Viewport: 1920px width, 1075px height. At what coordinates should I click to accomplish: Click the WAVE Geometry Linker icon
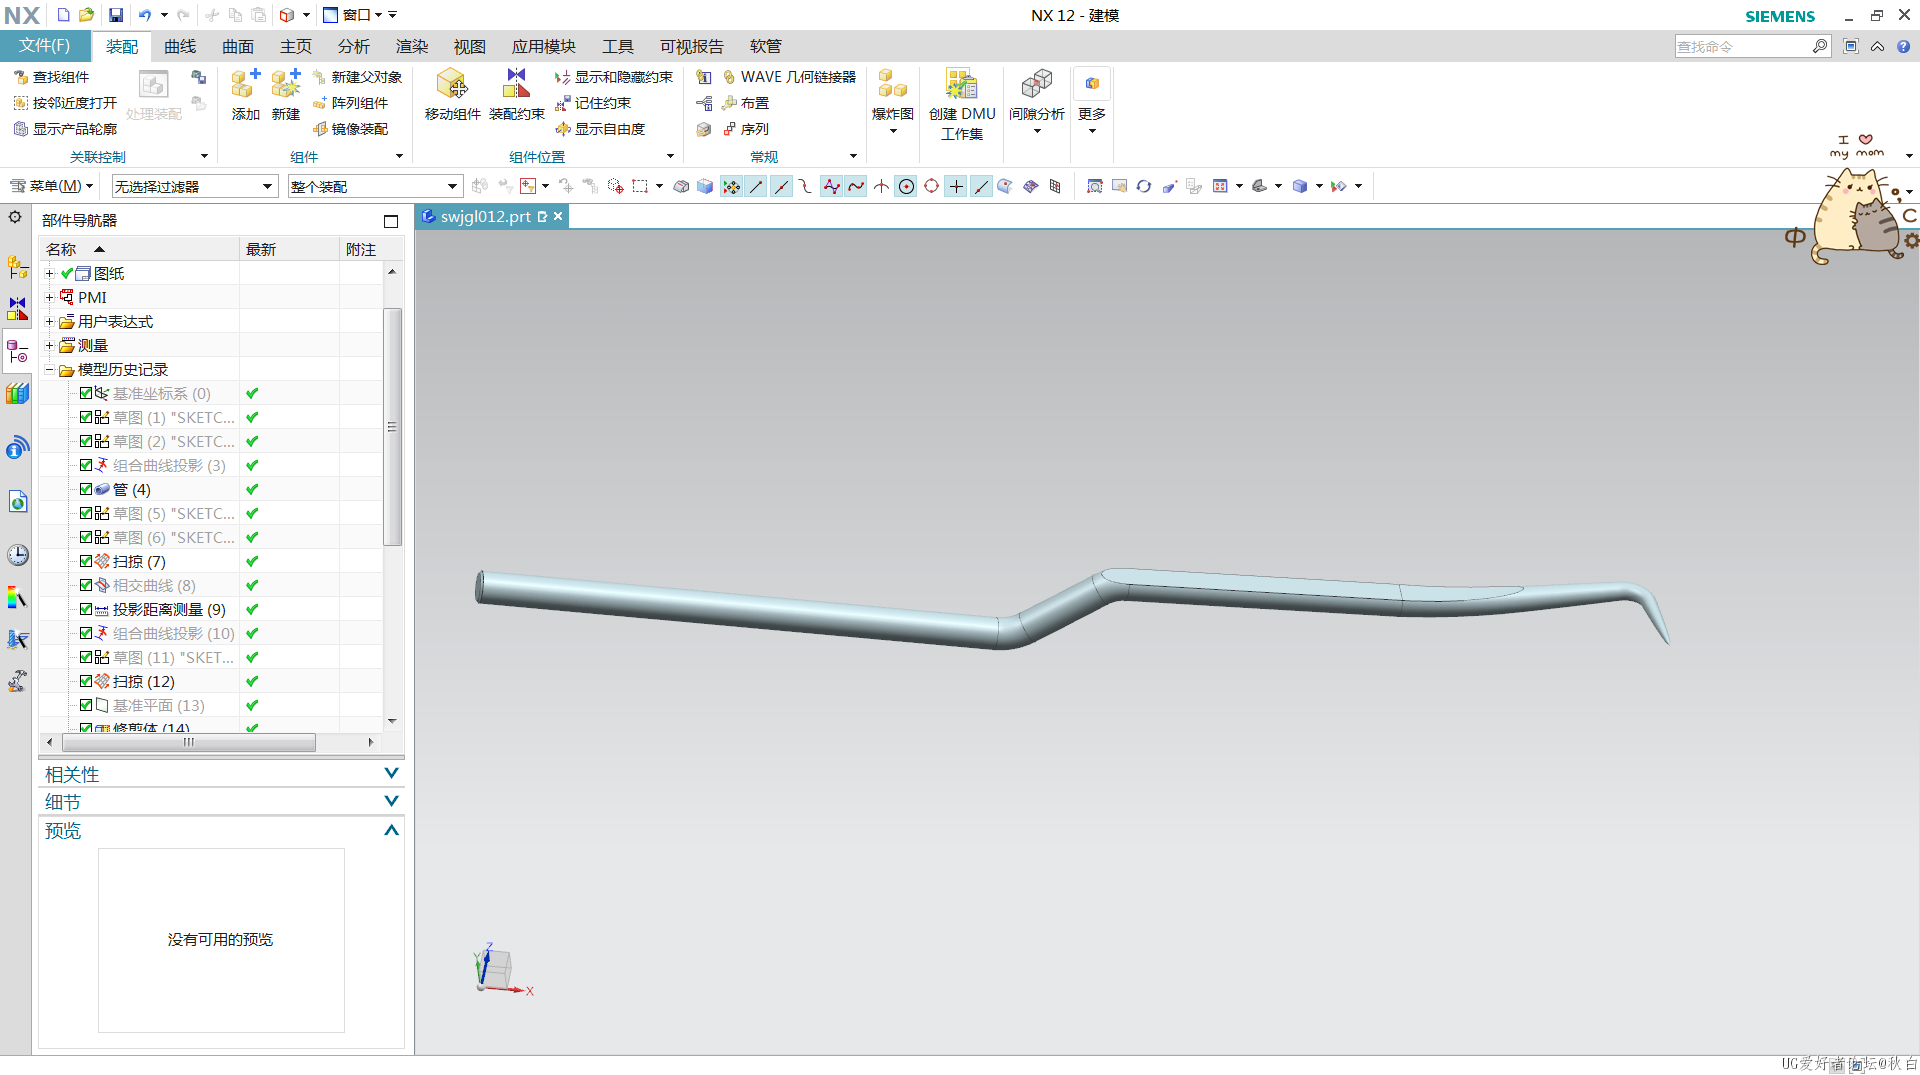pos(729,77)
